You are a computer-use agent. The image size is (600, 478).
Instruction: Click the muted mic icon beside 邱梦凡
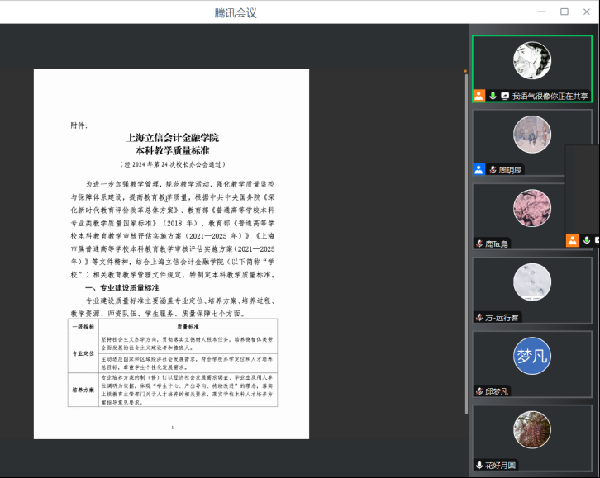480,390
